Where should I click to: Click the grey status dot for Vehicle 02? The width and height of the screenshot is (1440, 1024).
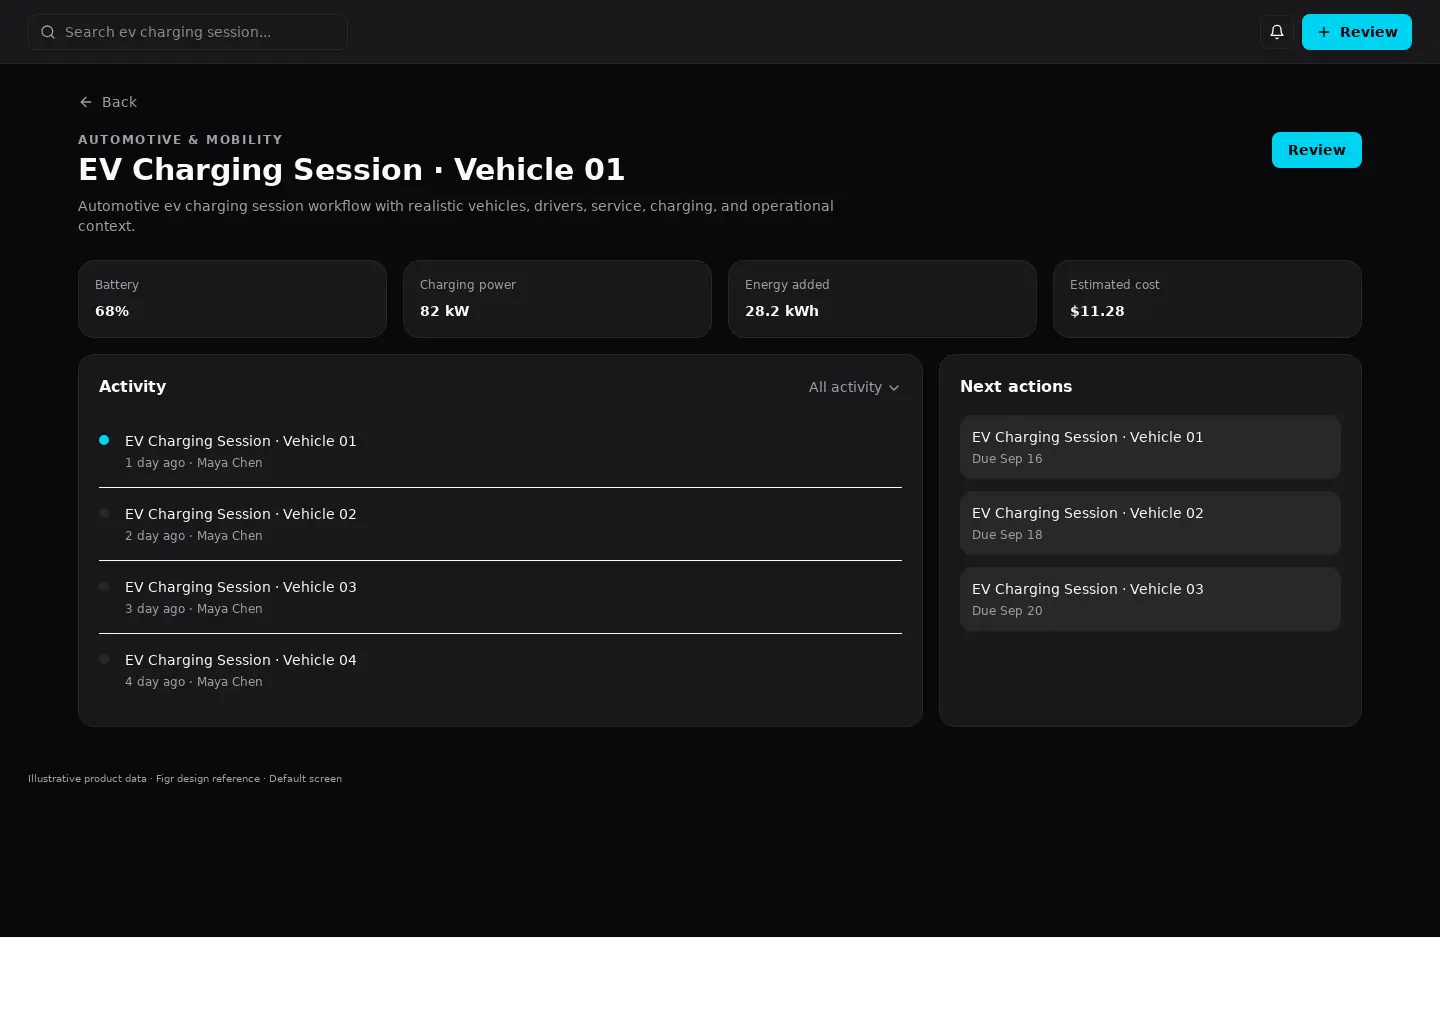[104, 513]
